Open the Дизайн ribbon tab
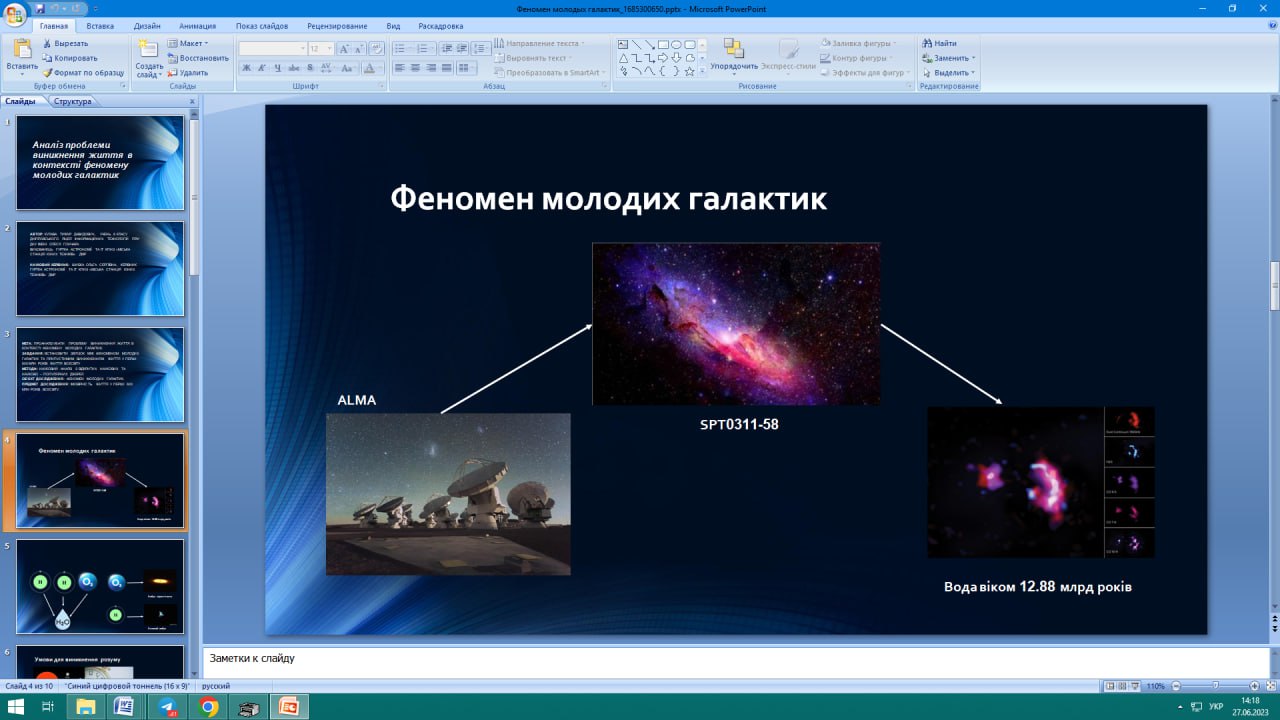The width and height of the screenshot is (1280, 720). (147, 26)
